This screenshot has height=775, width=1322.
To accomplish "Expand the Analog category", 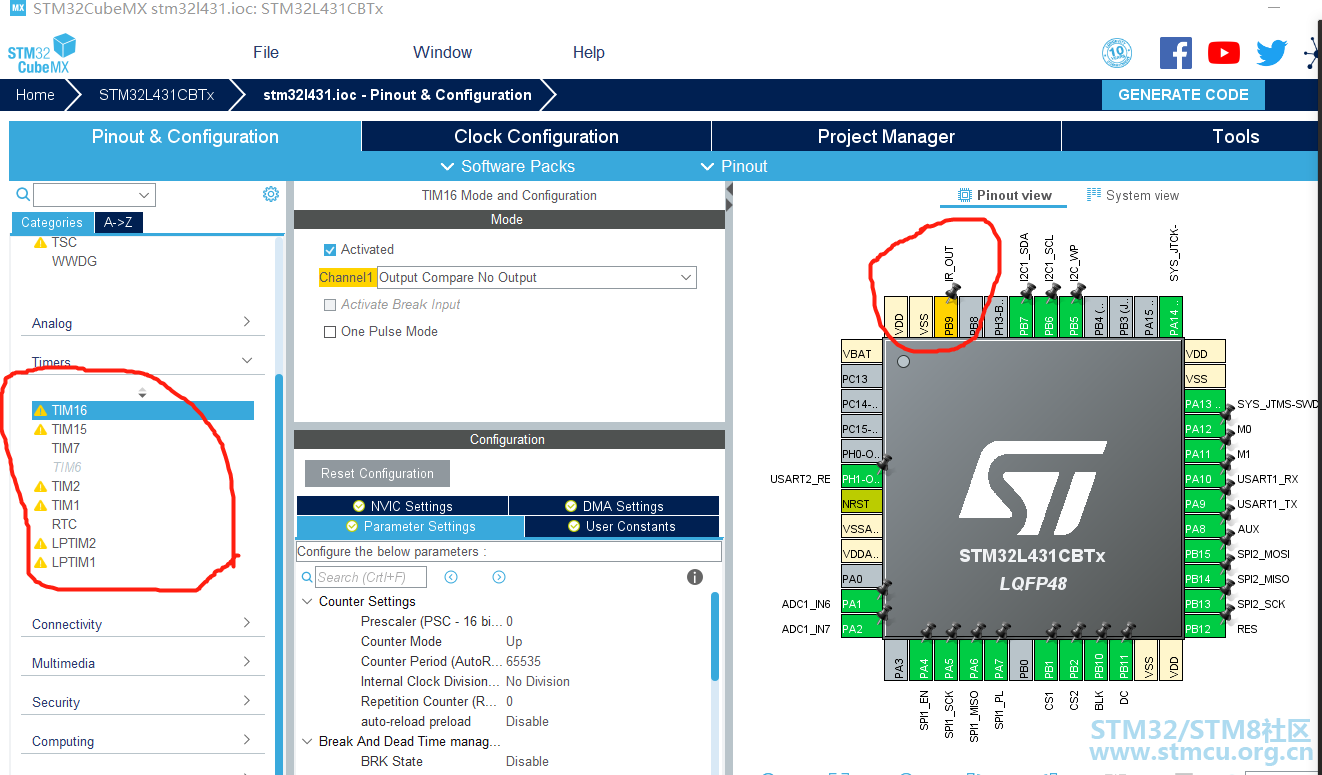I will [142, 323].
